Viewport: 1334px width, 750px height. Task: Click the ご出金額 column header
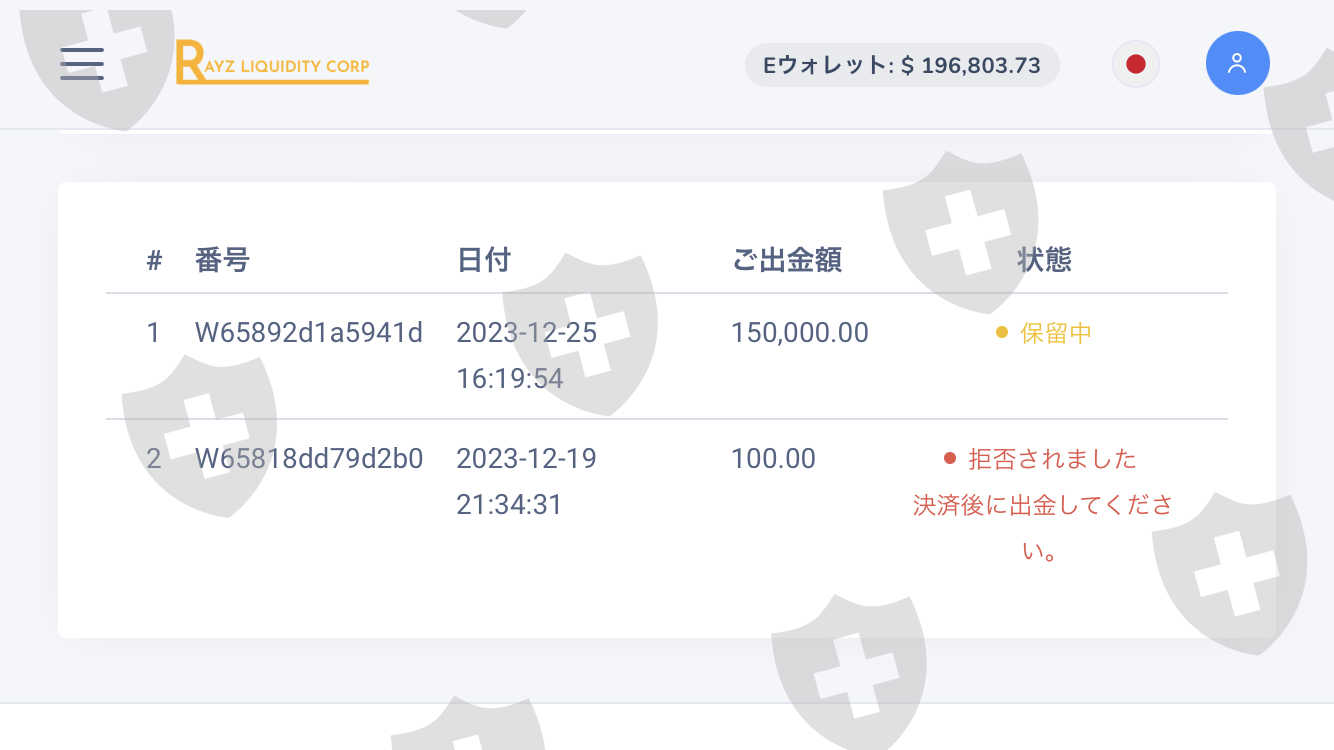click(787, 261)
